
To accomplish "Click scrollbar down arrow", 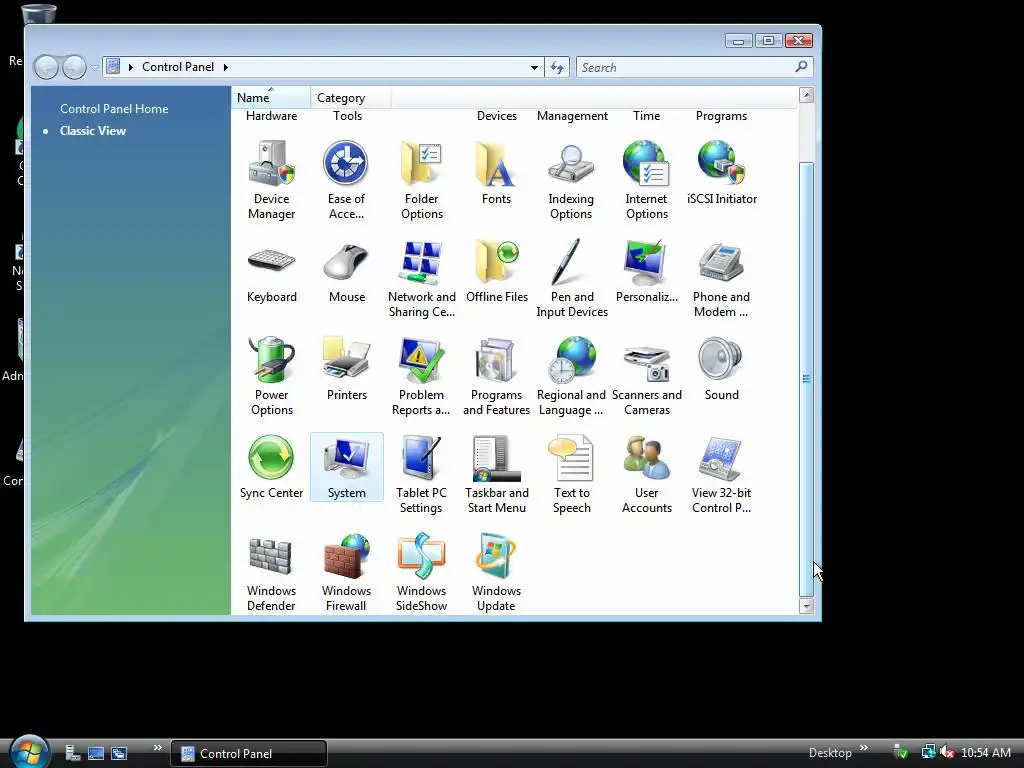I will pyautogui.click(x=807, y=606).
